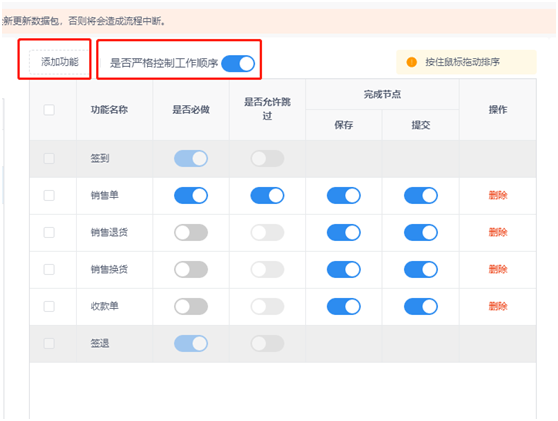Remove the 销售换货 function

point(498,269)
